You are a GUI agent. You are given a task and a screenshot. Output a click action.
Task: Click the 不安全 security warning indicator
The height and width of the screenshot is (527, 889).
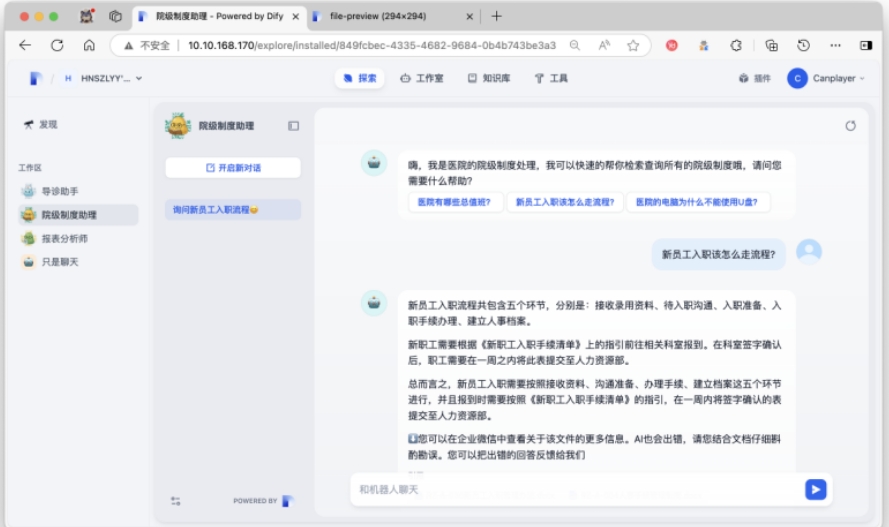[147, 45]
